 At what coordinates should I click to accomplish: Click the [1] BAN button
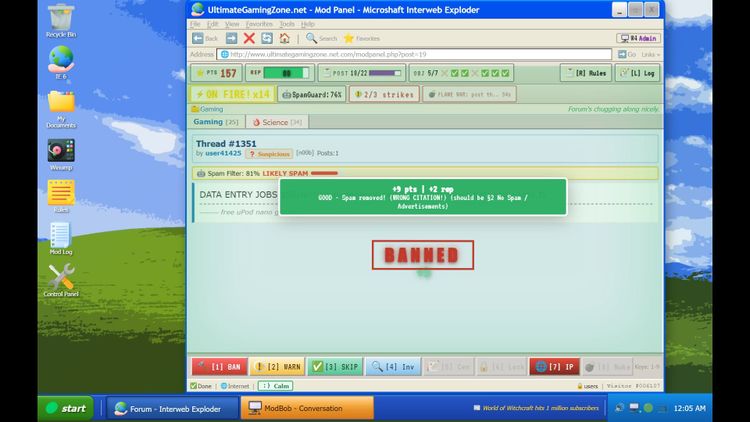point(220,366)
